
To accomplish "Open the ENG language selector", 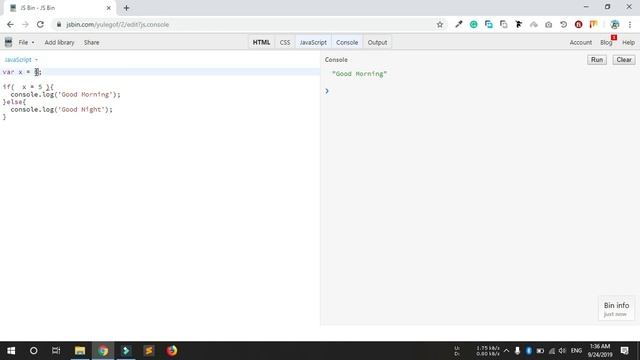I will [x=576, y=351].
